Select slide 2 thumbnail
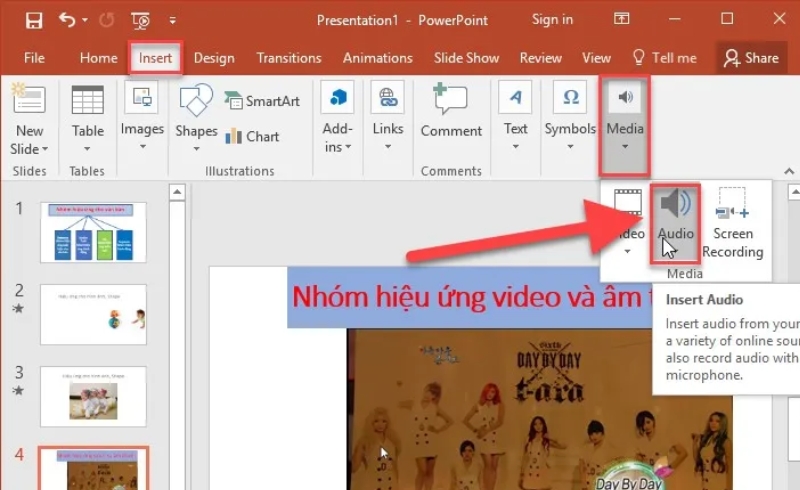 tap(93, 314)
